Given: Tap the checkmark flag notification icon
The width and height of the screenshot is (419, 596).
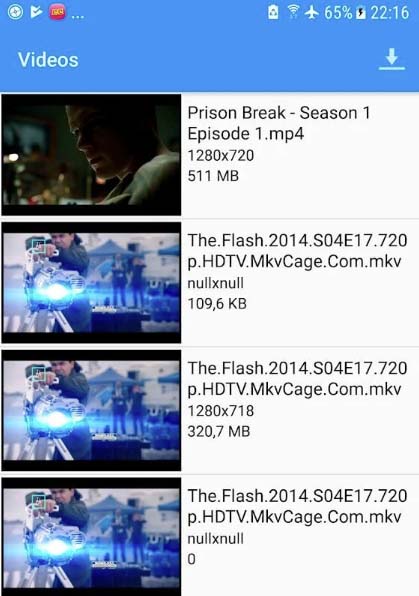Looking at the screenshot, I should click(36, 12).
